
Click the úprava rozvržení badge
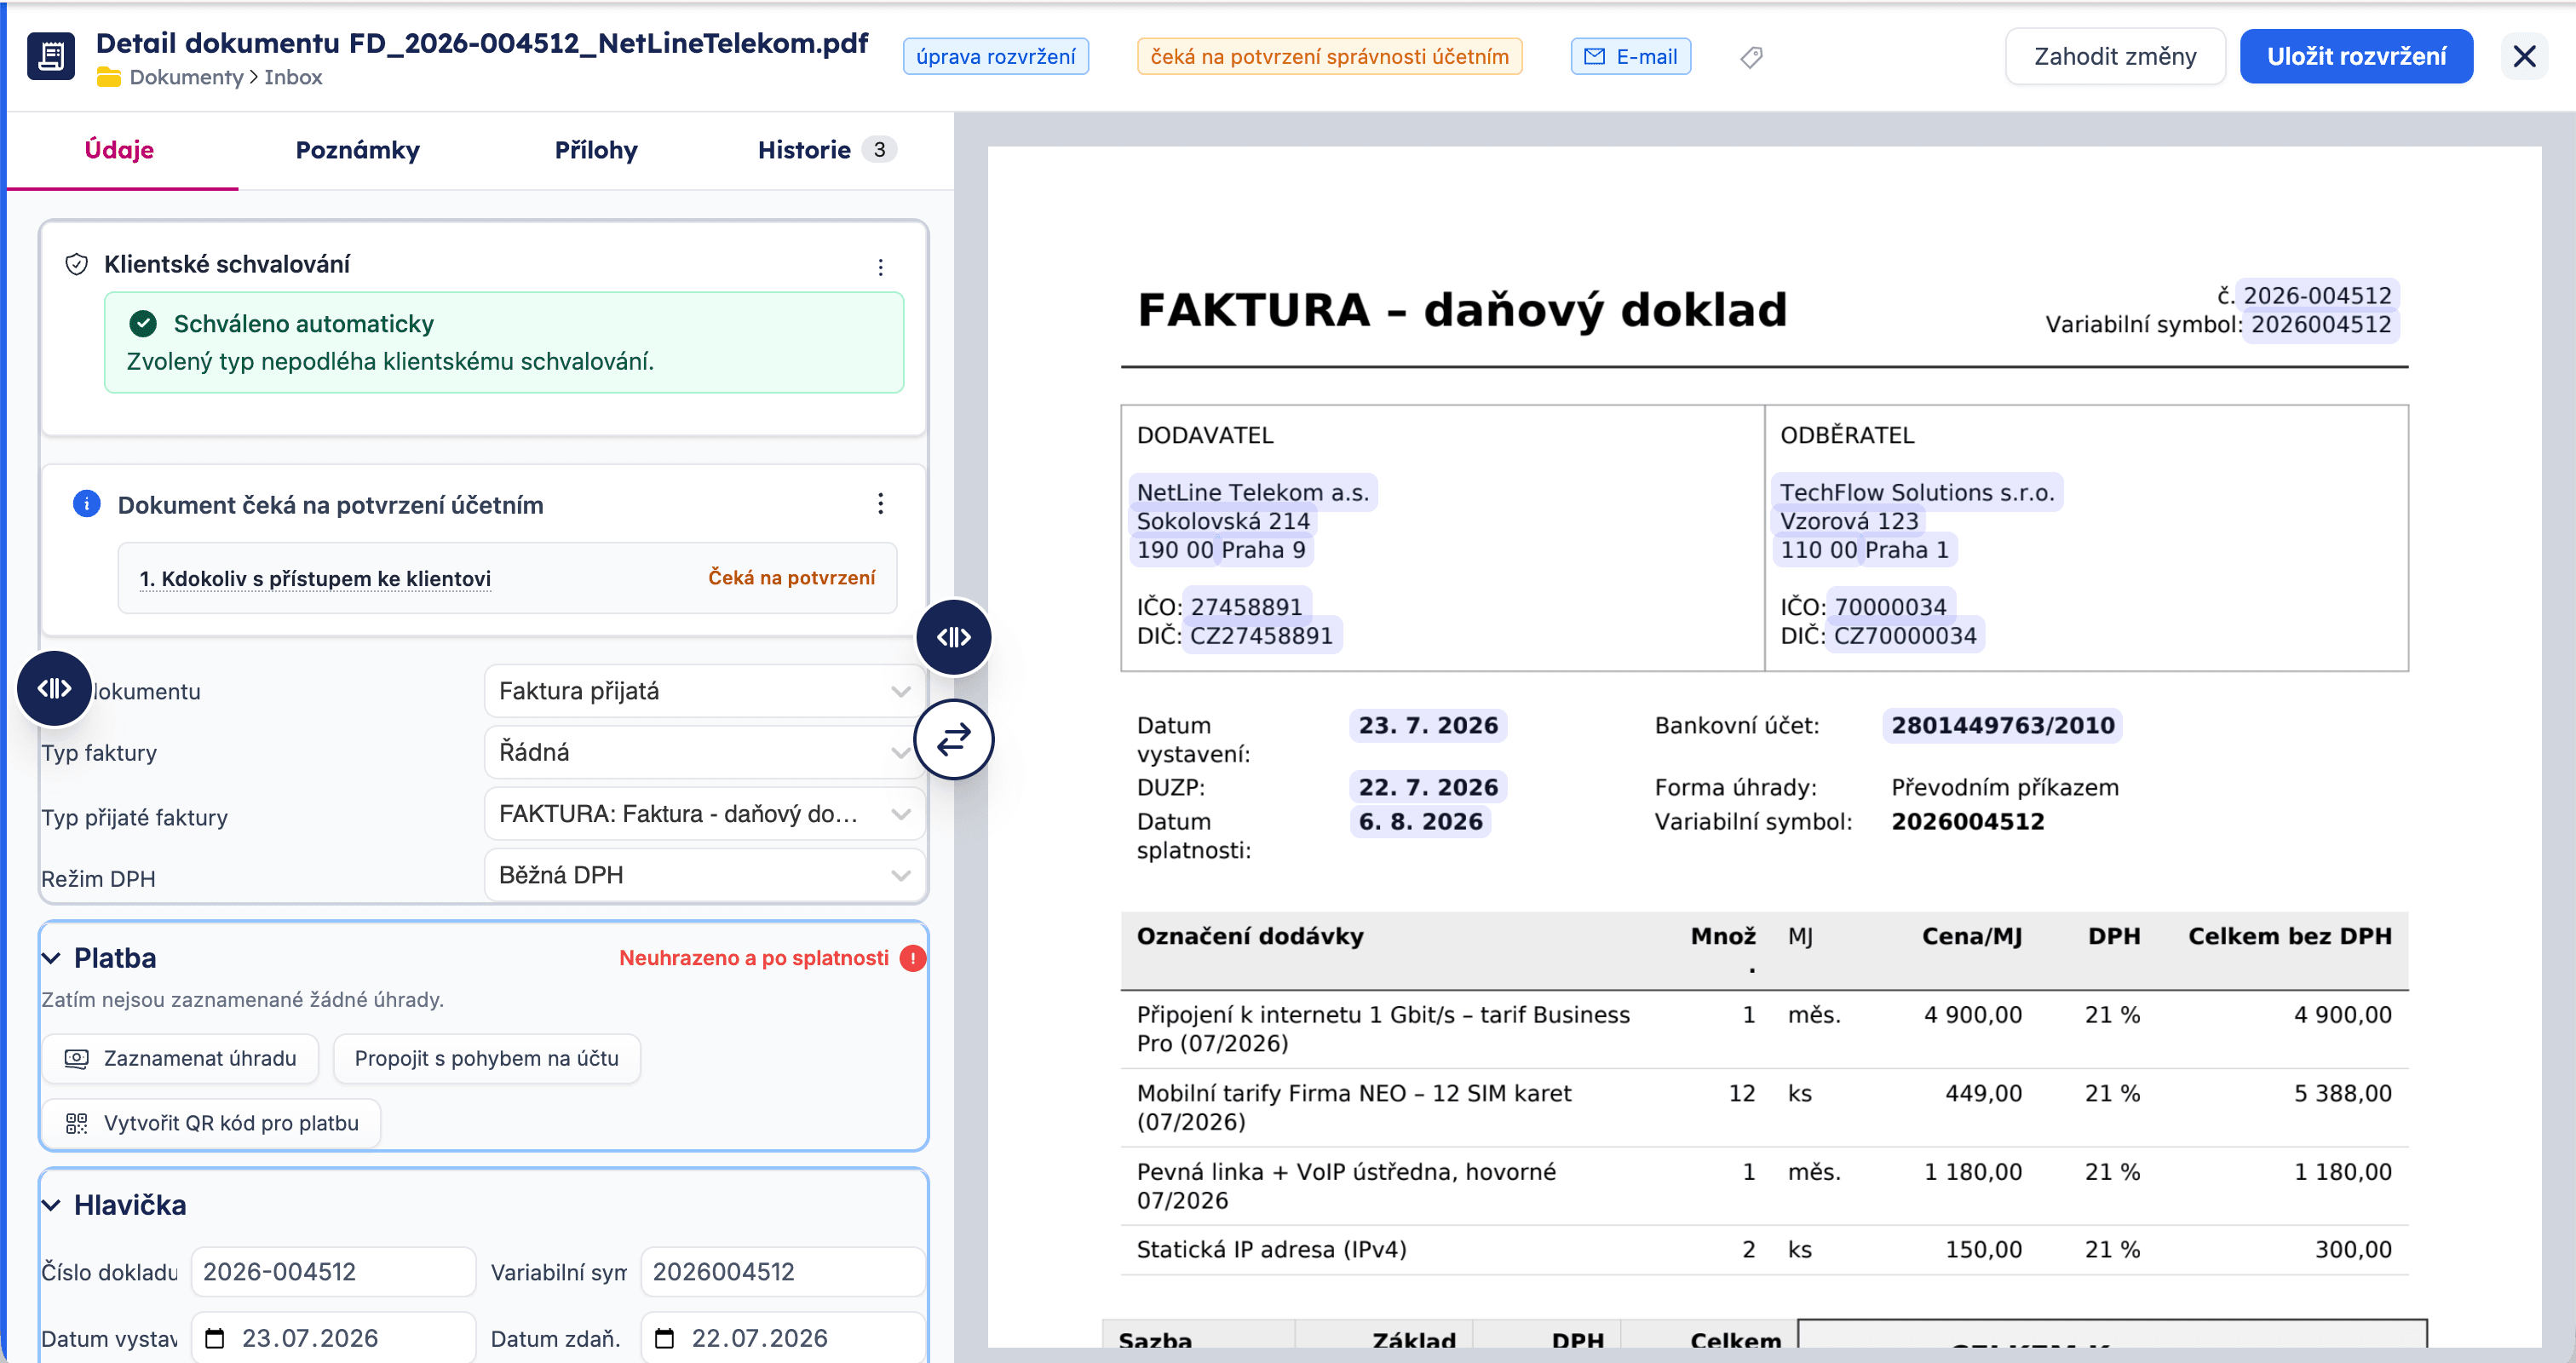(x=996, y=57)
